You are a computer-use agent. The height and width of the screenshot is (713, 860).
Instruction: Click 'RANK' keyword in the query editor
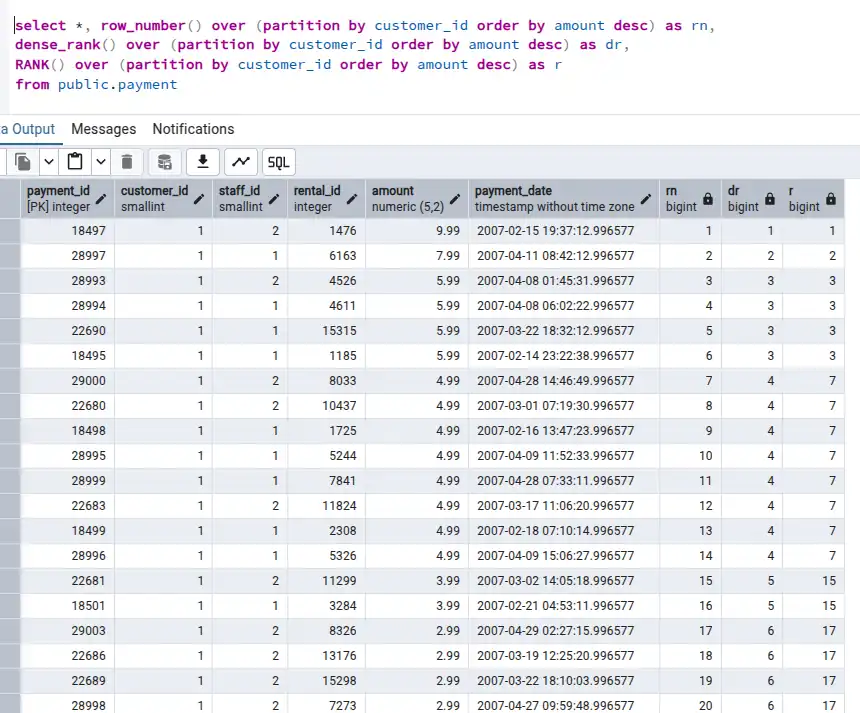coord(32,65)
